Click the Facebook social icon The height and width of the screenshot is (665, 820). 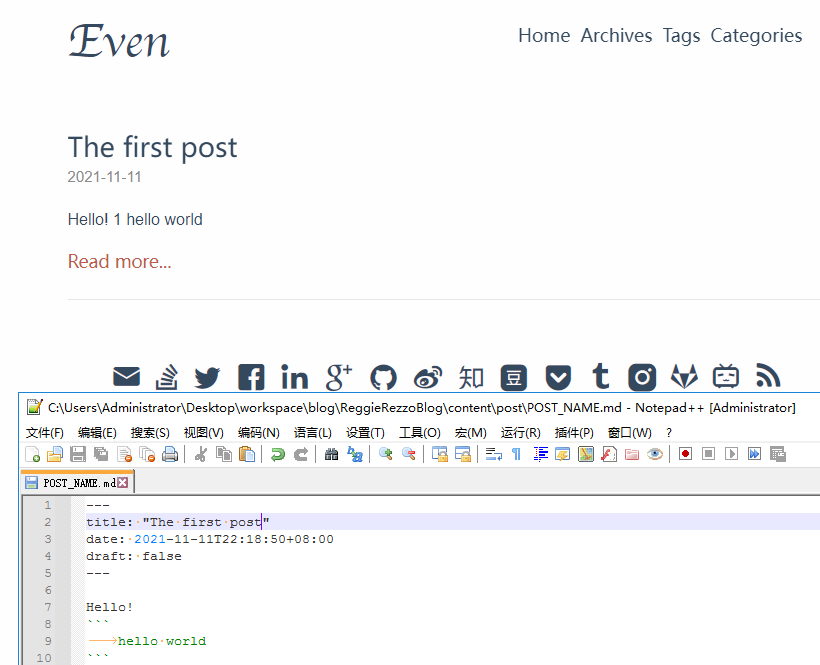251,377
